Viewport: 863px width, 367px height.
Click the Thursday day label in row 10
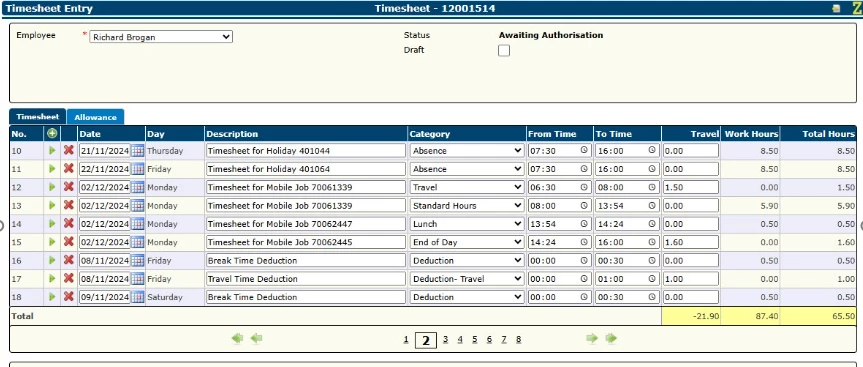(x=165, y=151)
